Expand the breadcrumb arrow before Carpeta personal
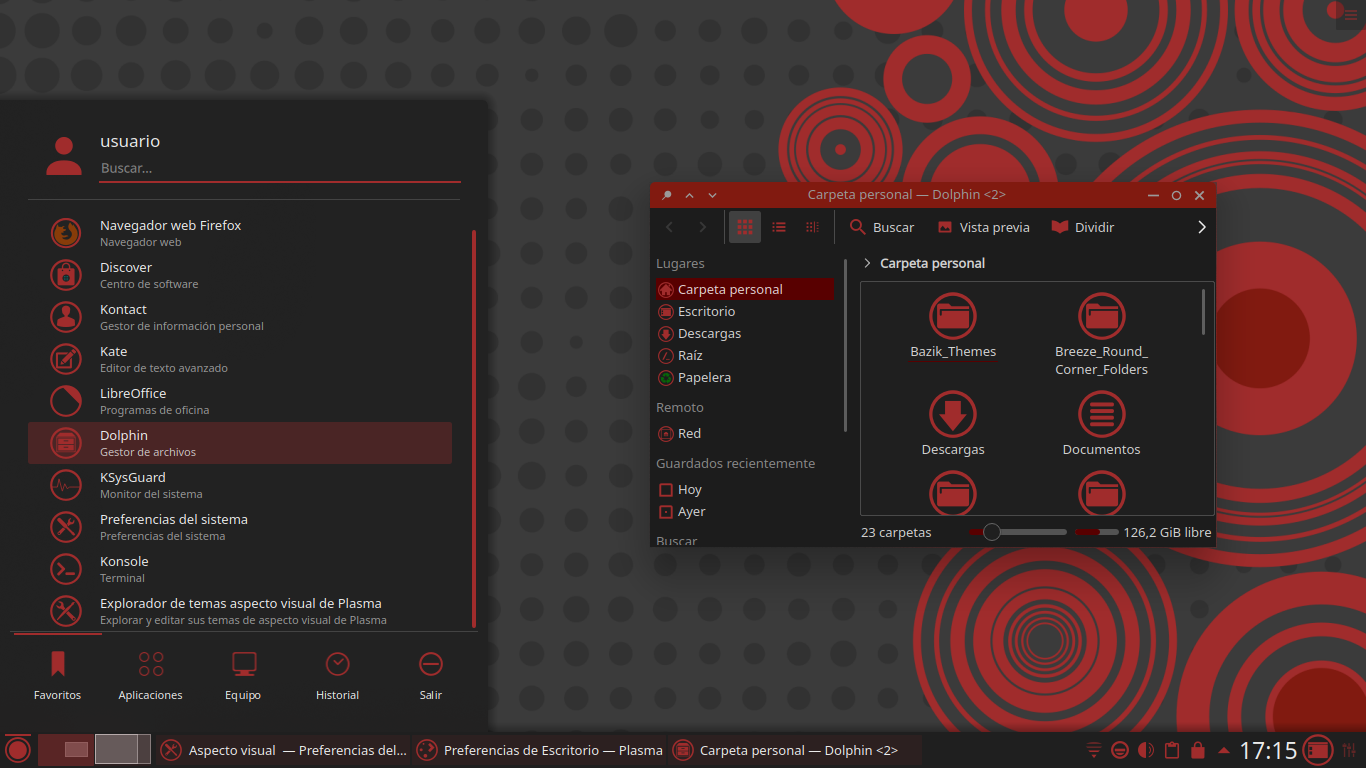The image size is (1366, 768). (867, 263)
